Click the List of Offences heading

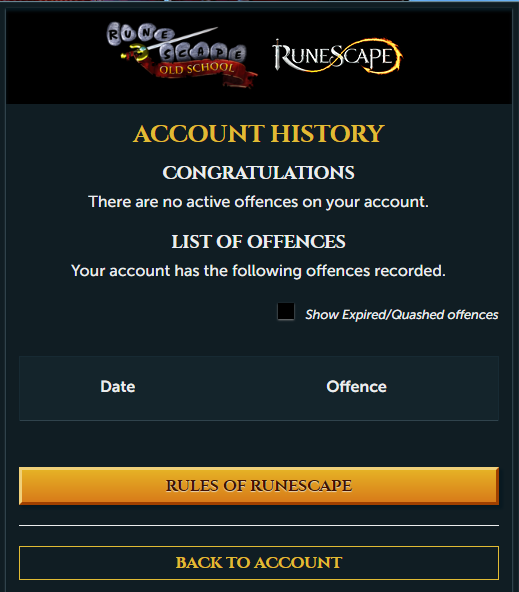(x=259, y=242)
